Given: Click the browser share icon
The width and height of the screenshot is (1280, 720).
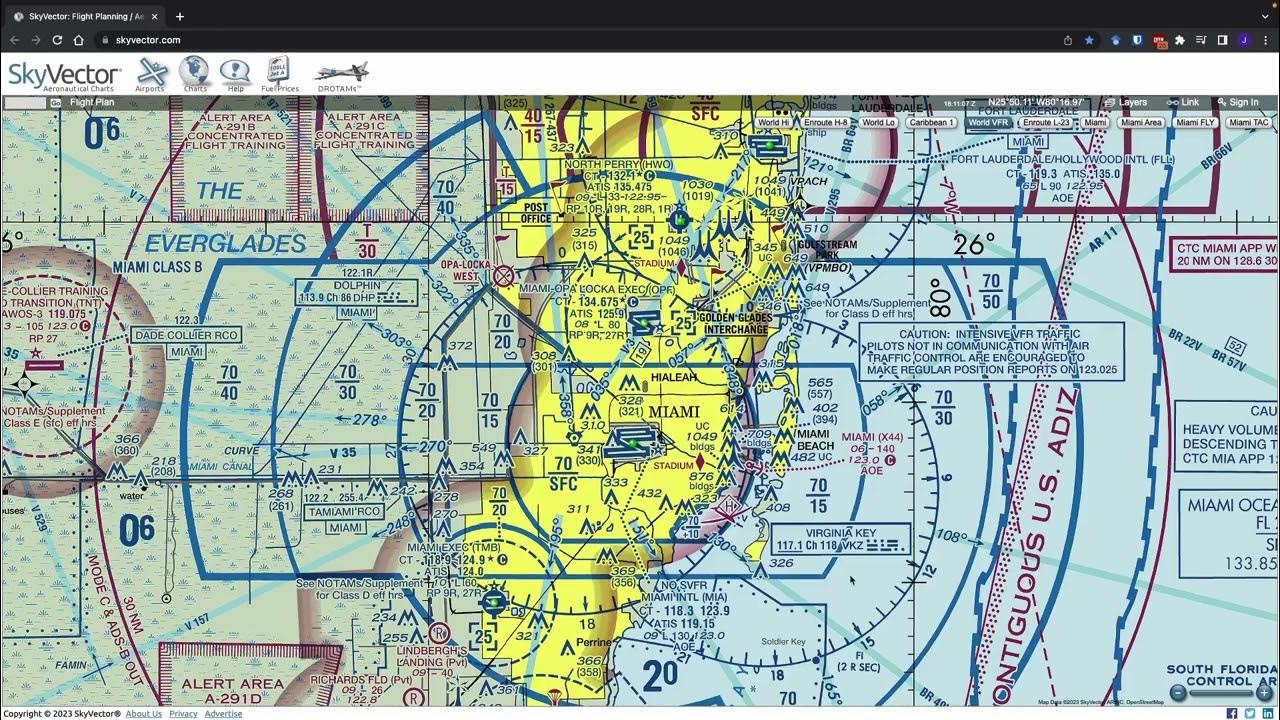Looking at the screenshot, I should [x=1068, y=40].
